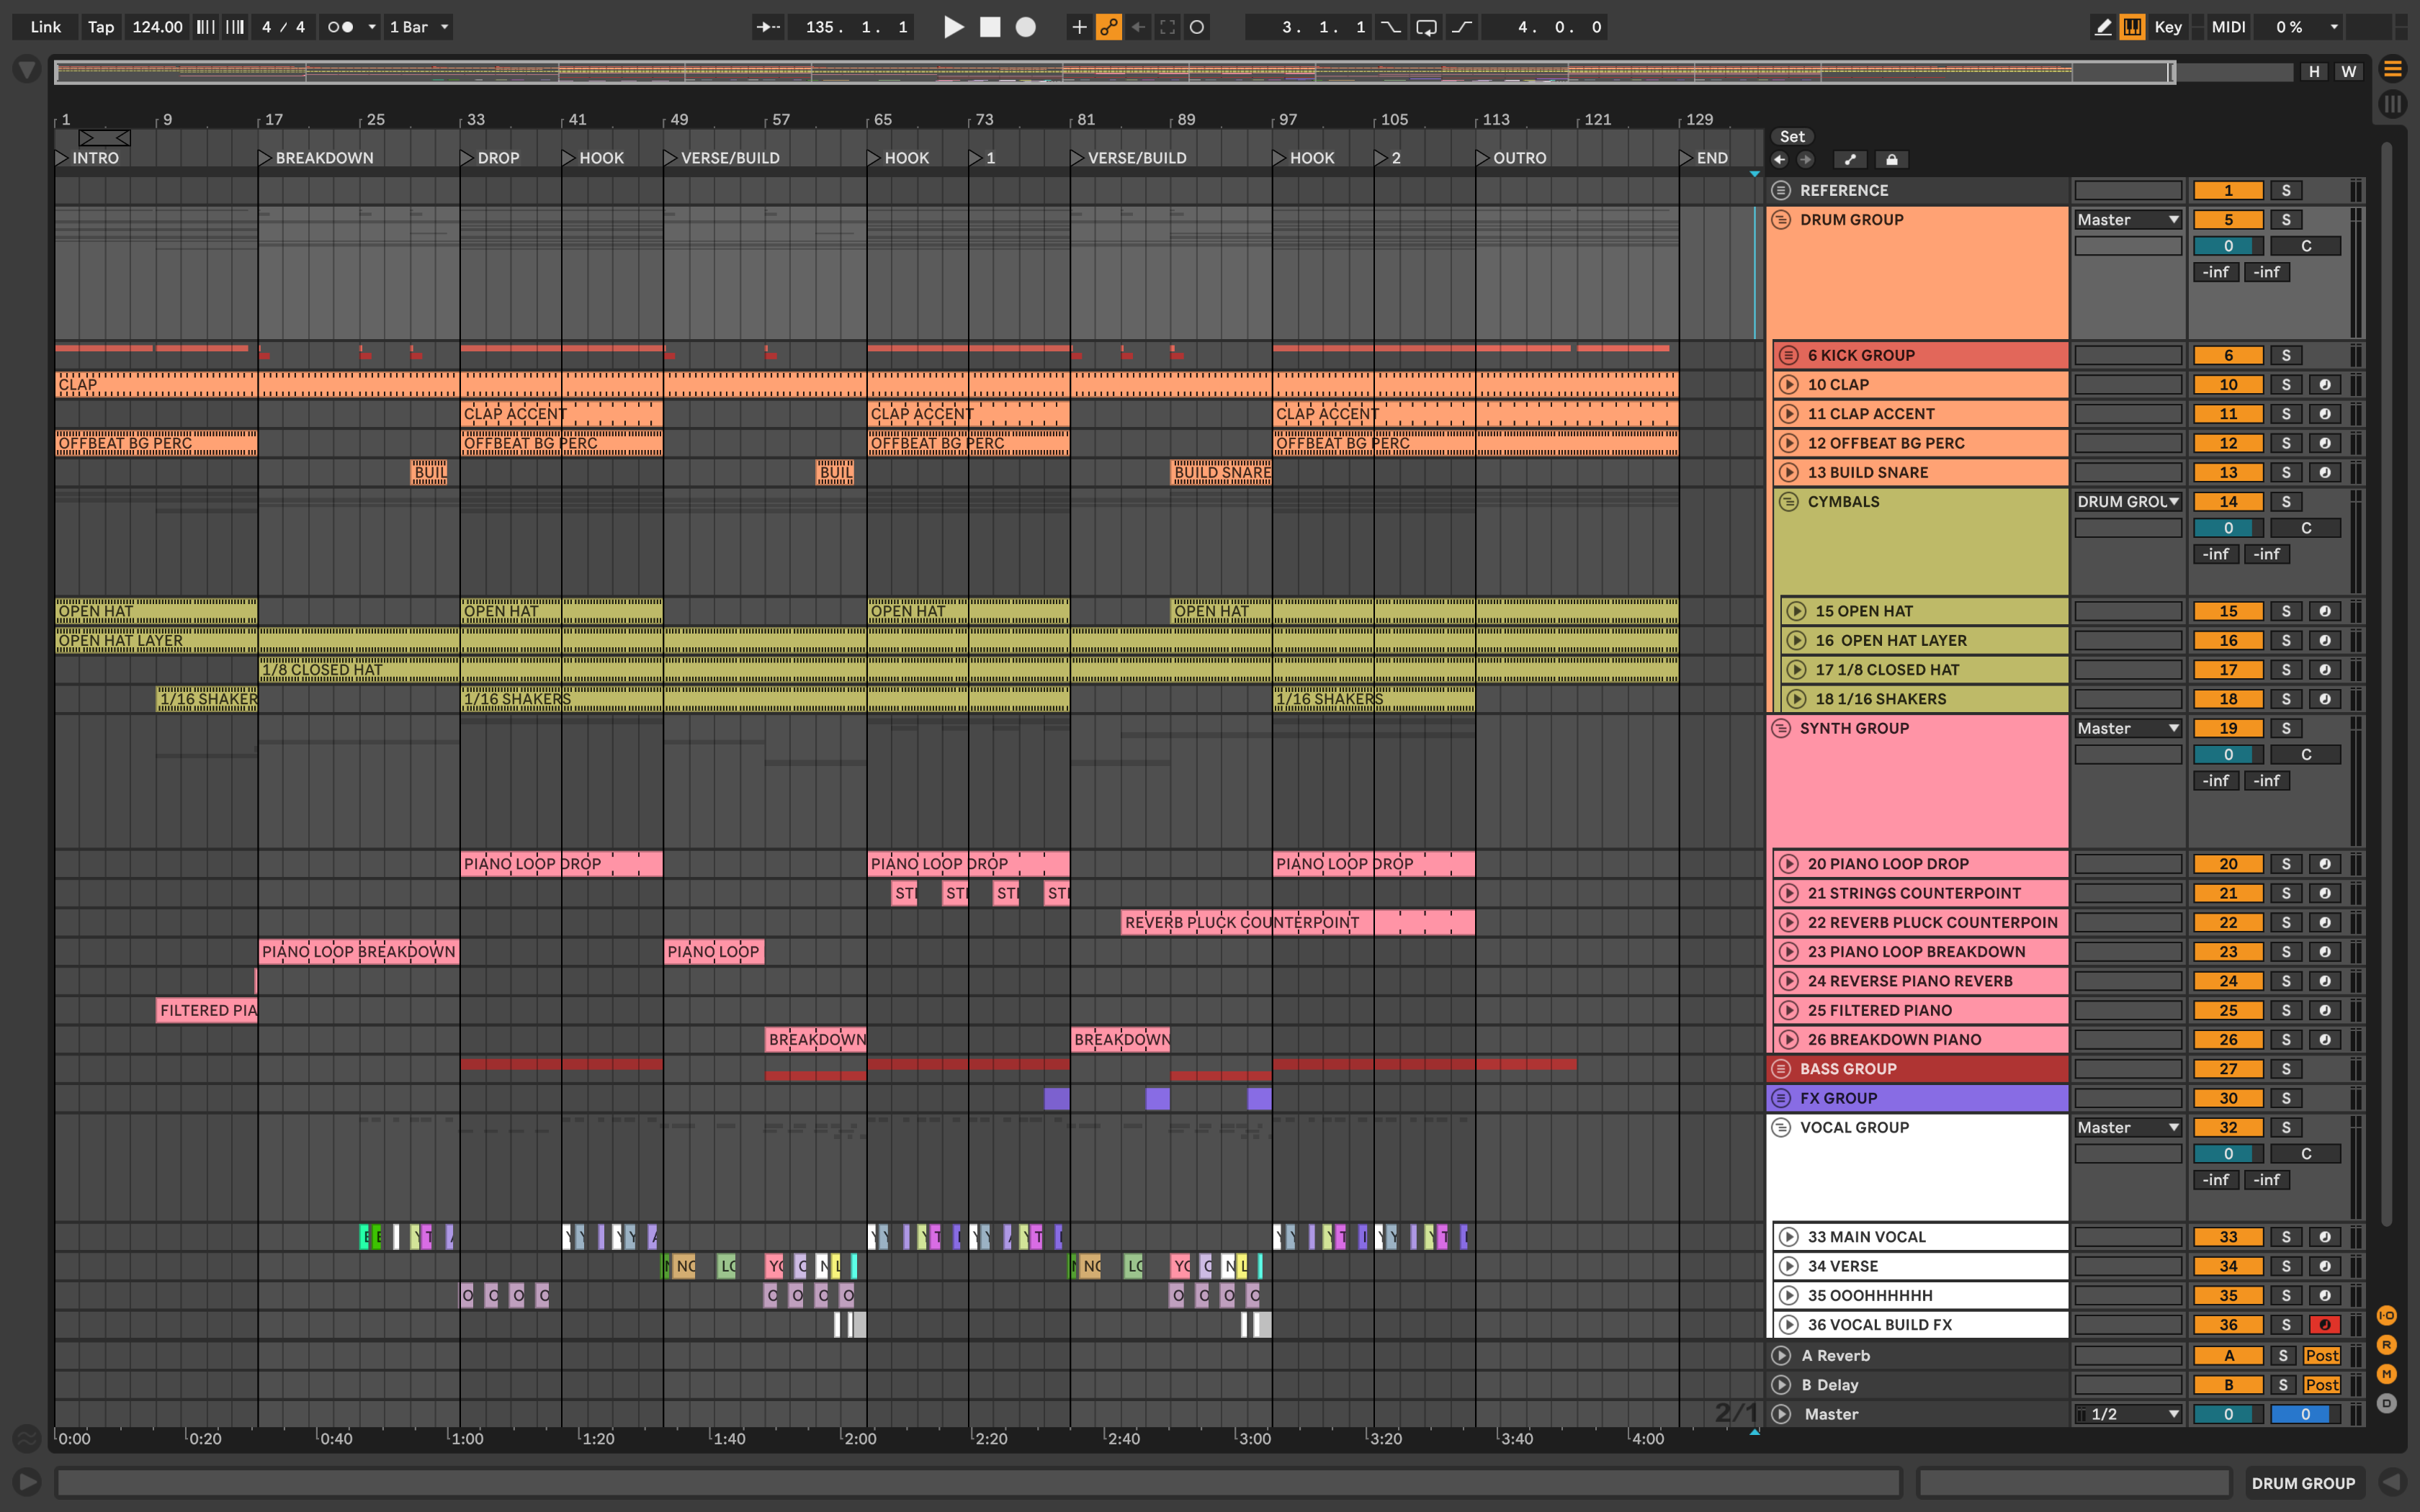
Task: Open the 1 Bar quantization menu
Action: tap(419, 27)
